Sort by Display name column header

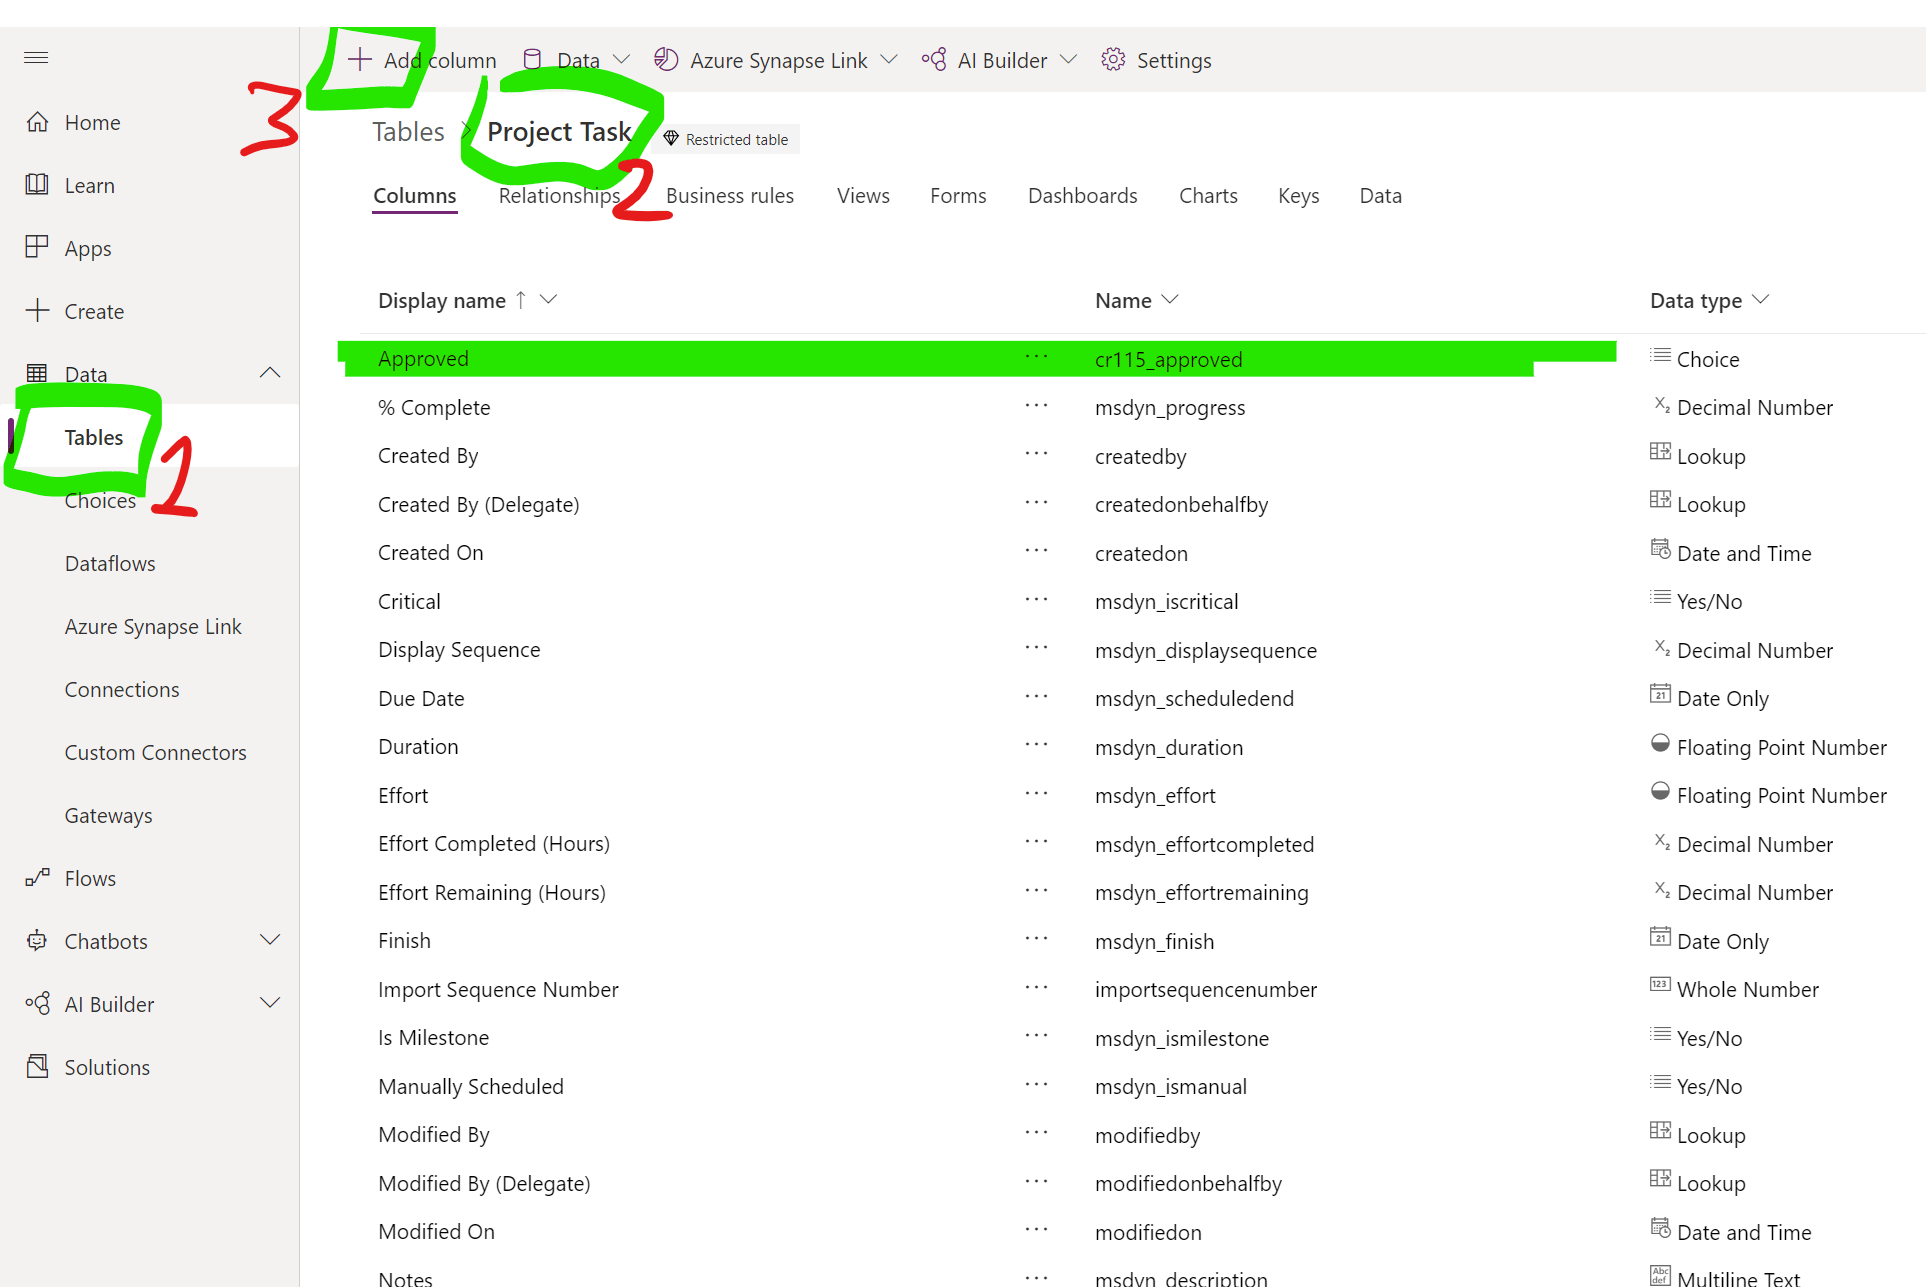click(442, 301)
